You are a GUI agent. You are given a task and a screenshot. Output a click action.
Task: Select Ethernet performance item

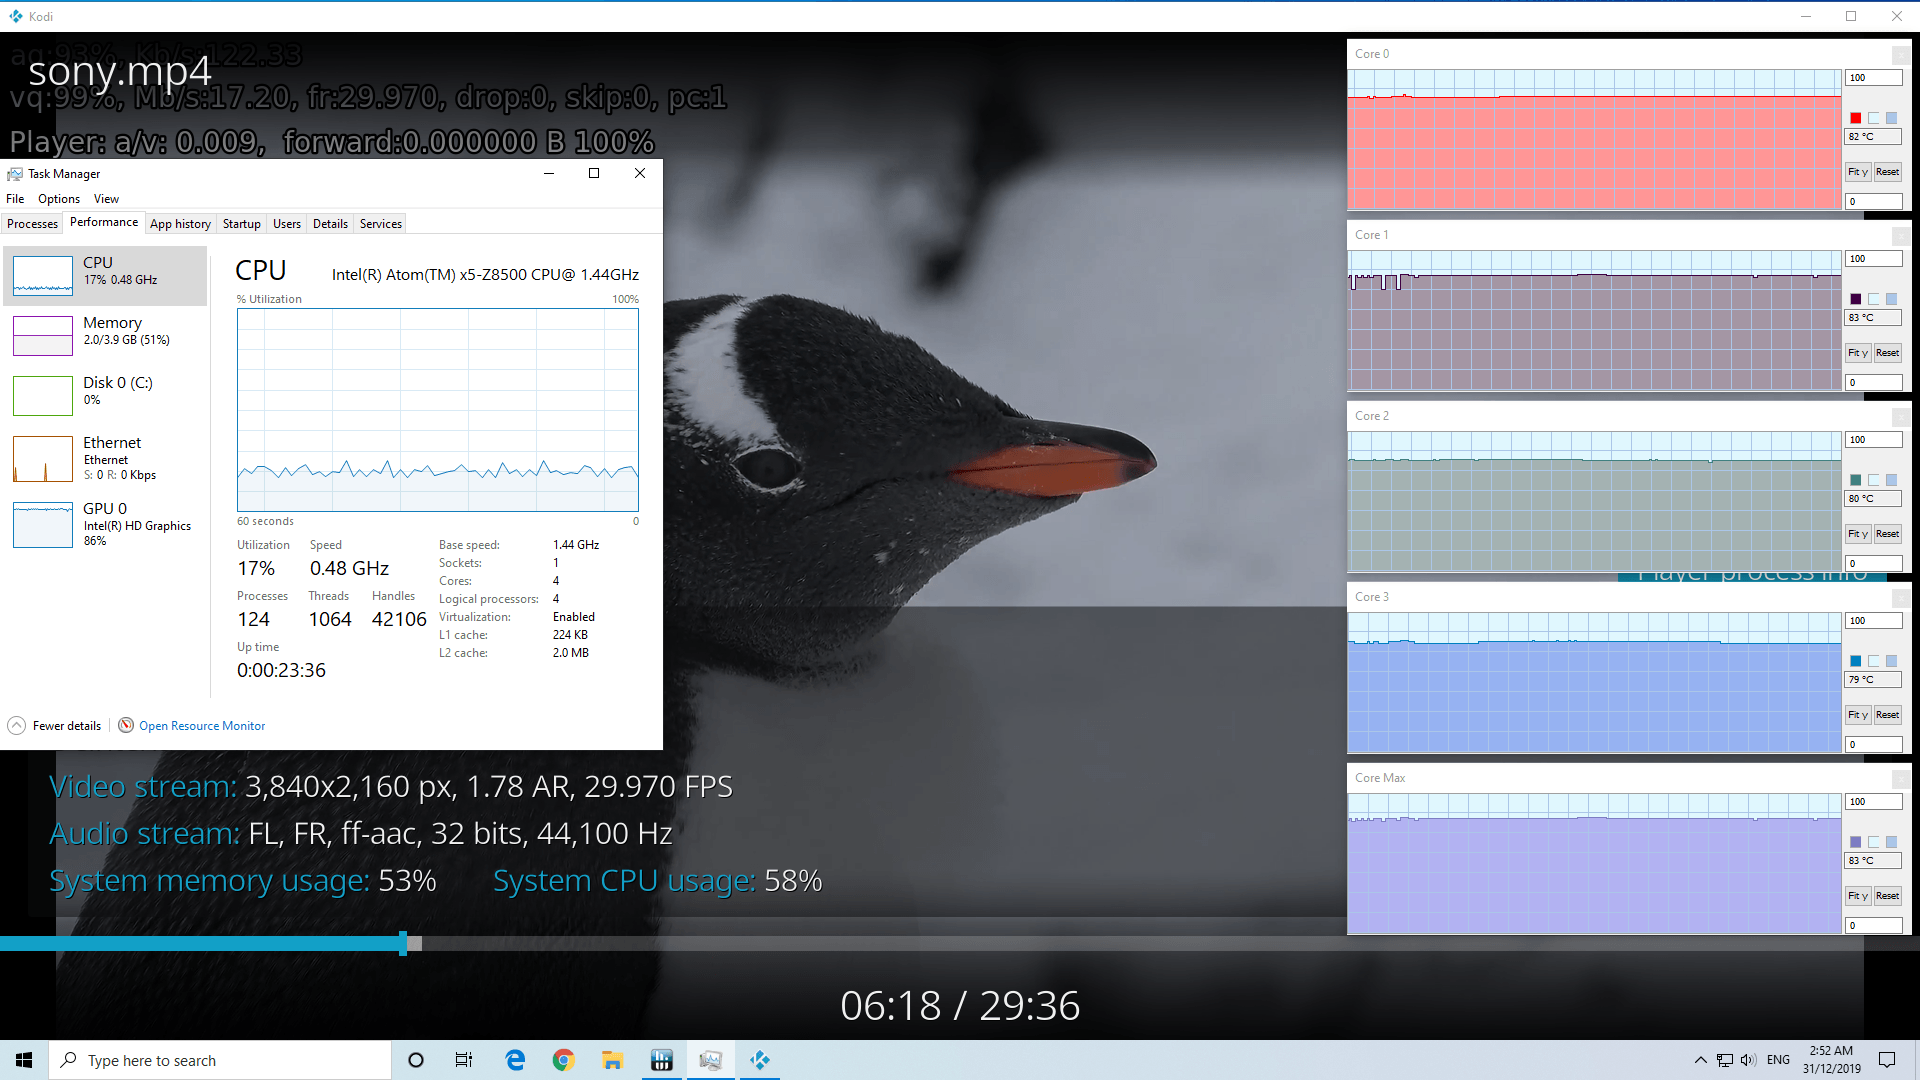tap(105, 459)
